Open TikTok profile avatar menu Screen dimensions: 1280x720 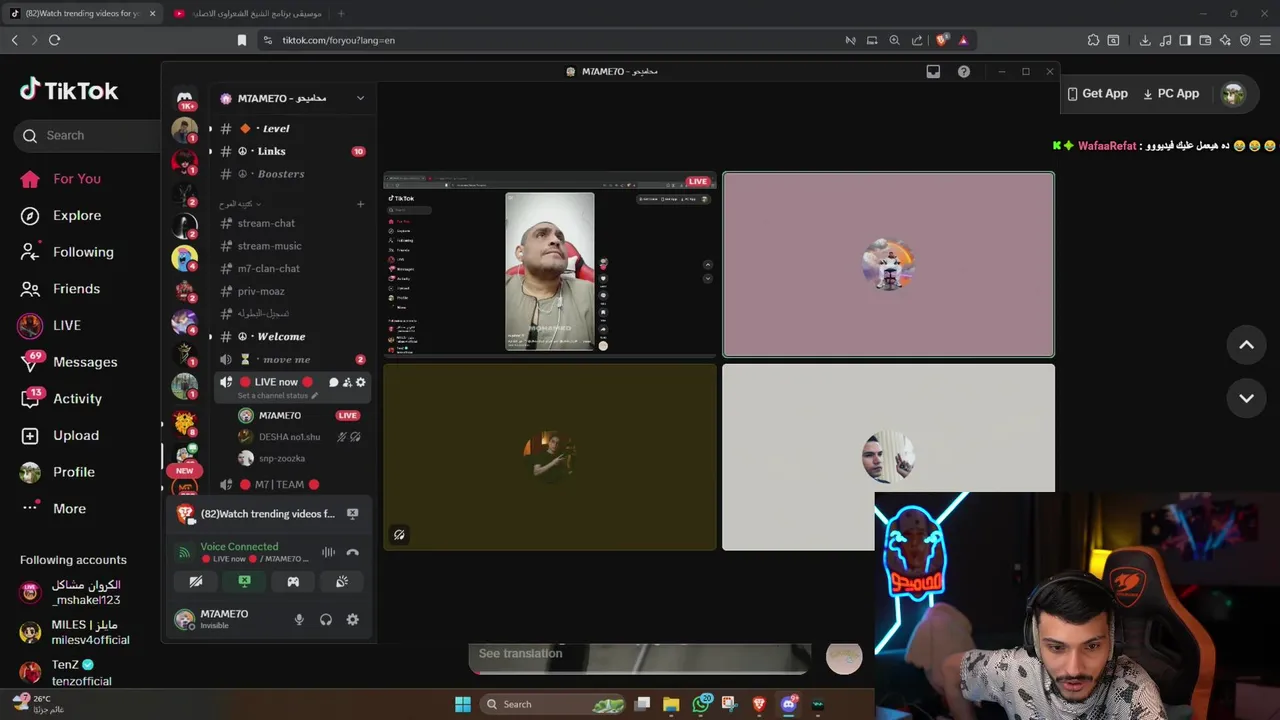pos(1233,94)
